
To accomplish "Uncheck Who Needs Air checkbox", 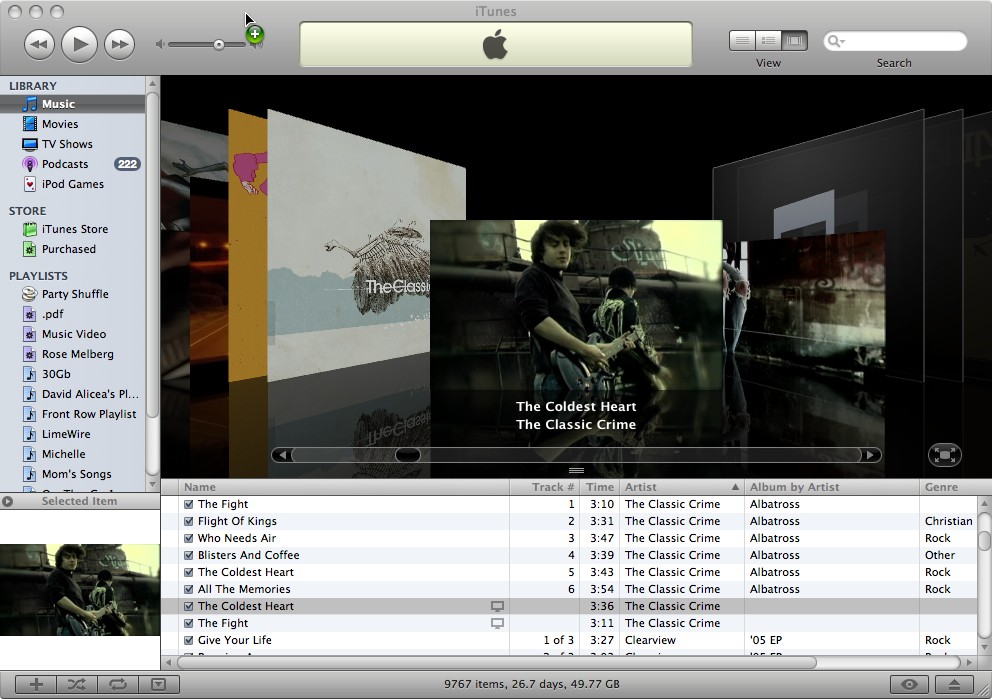I will click(x=189, y=538).
